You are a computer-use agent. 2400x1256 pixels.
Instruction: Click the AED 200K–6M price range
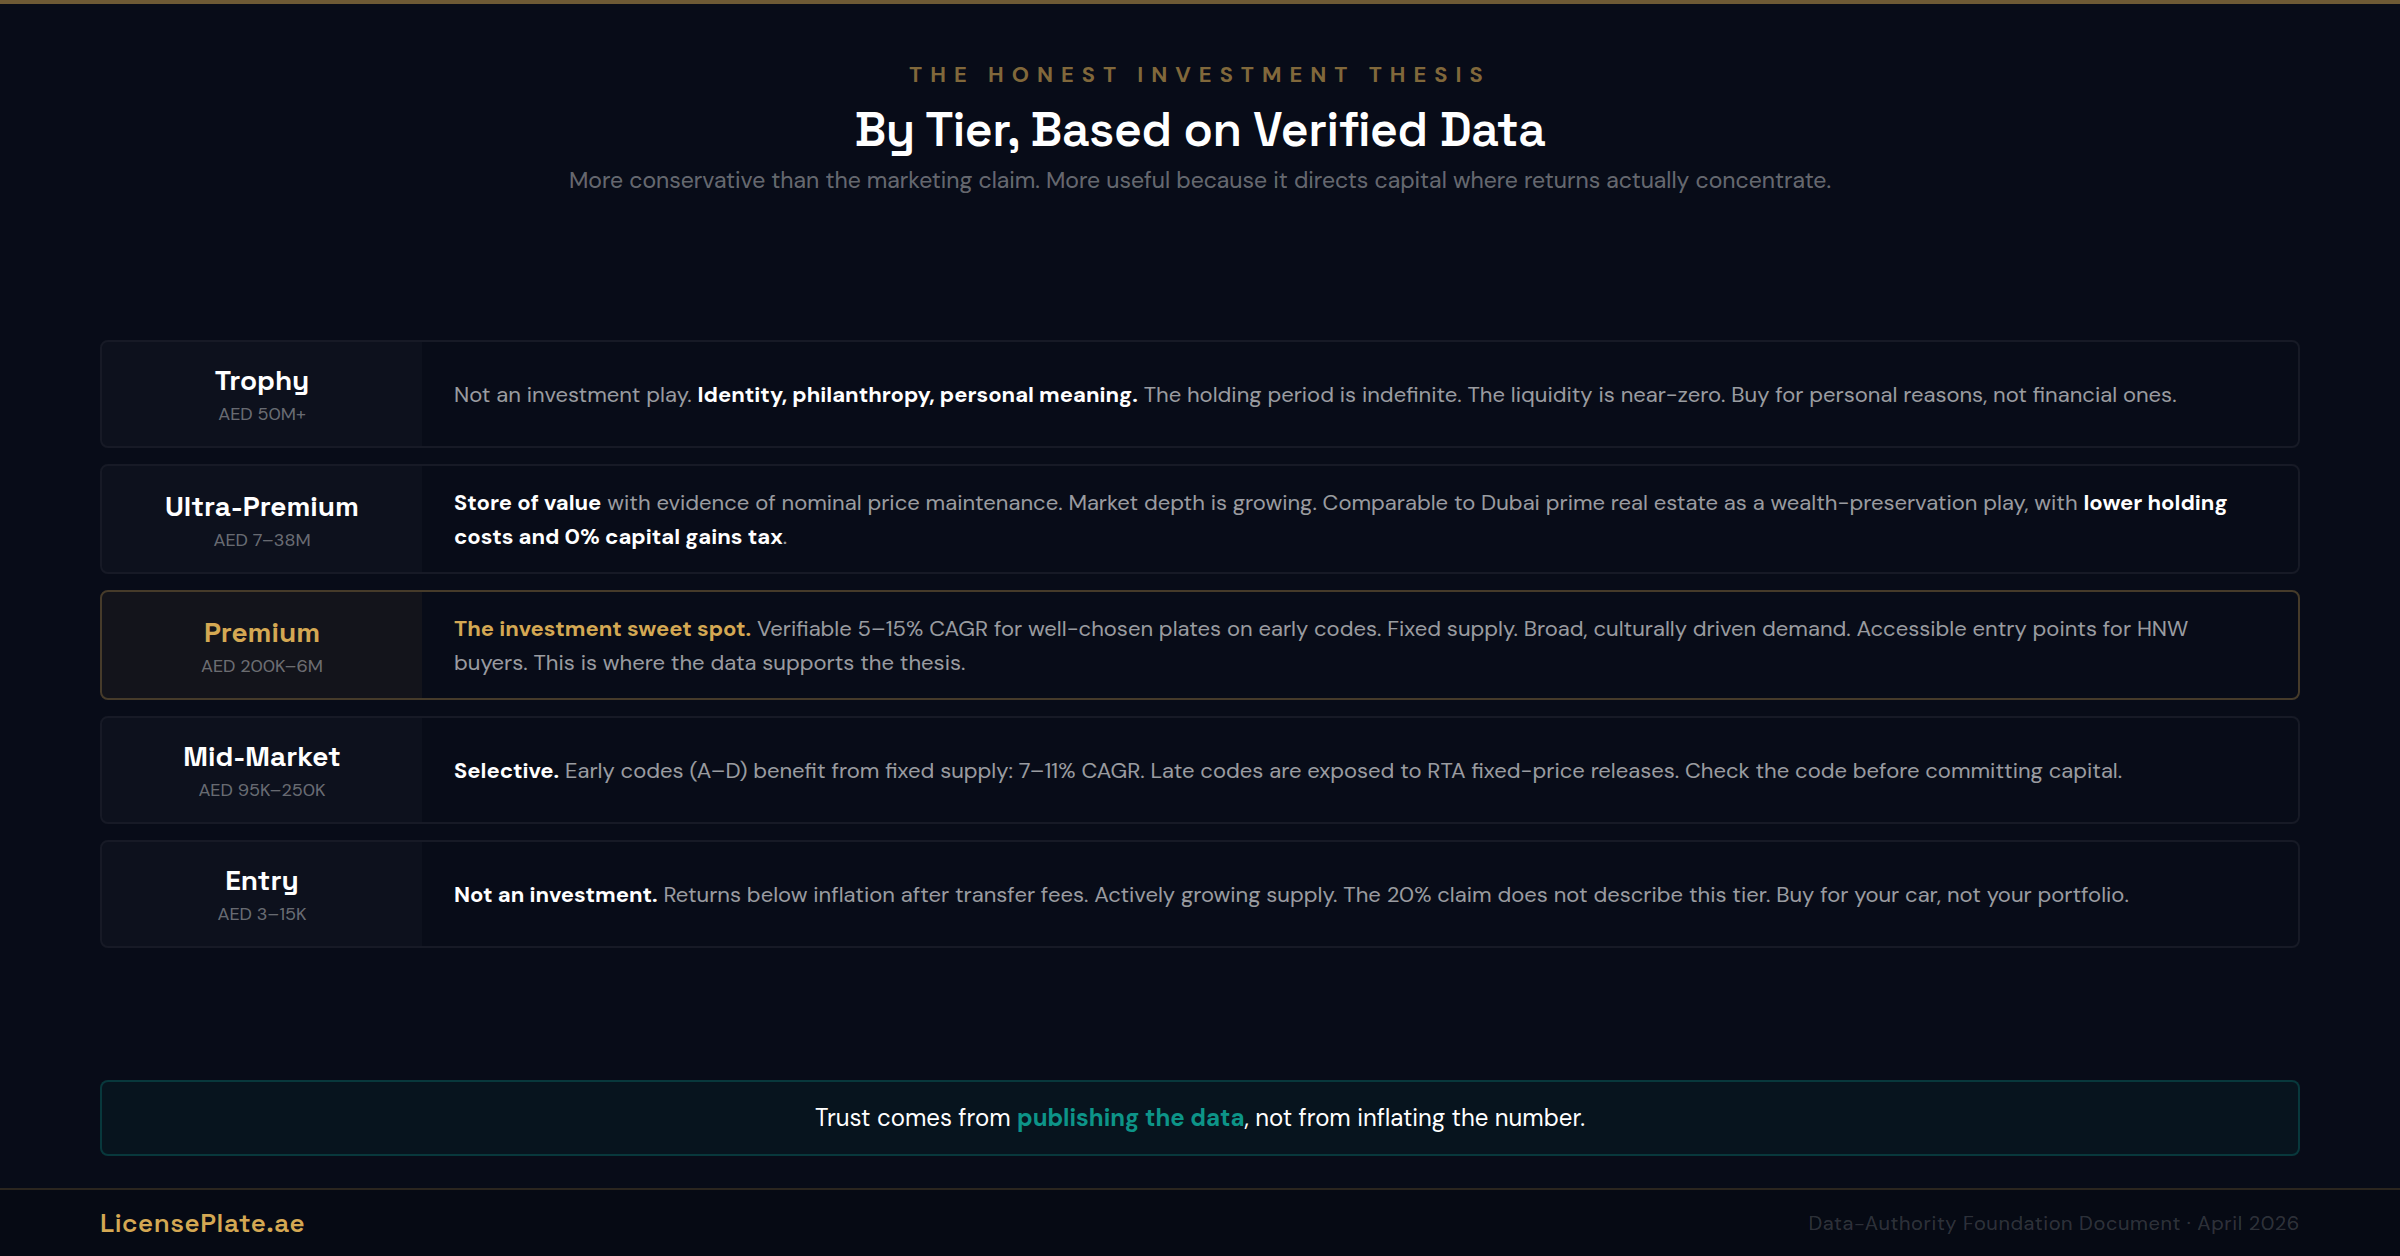tap(262, 666)
